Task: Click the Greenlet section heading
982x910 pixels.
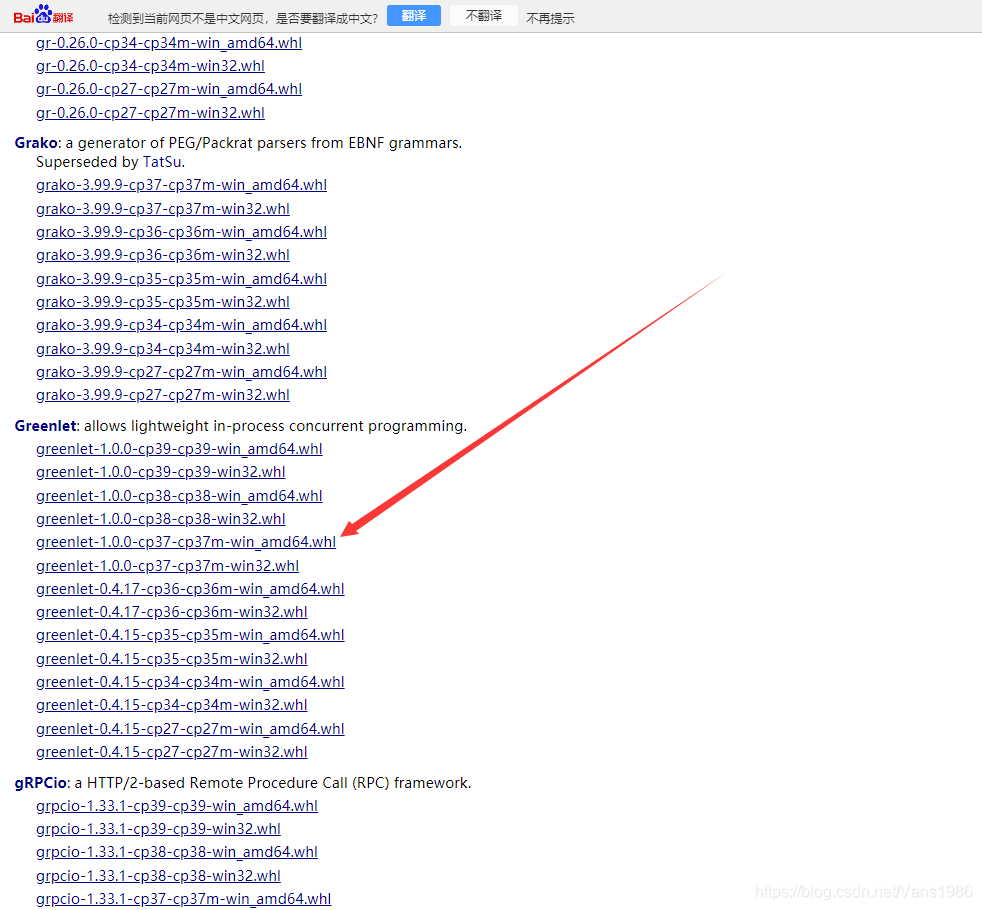Action: 45,427
